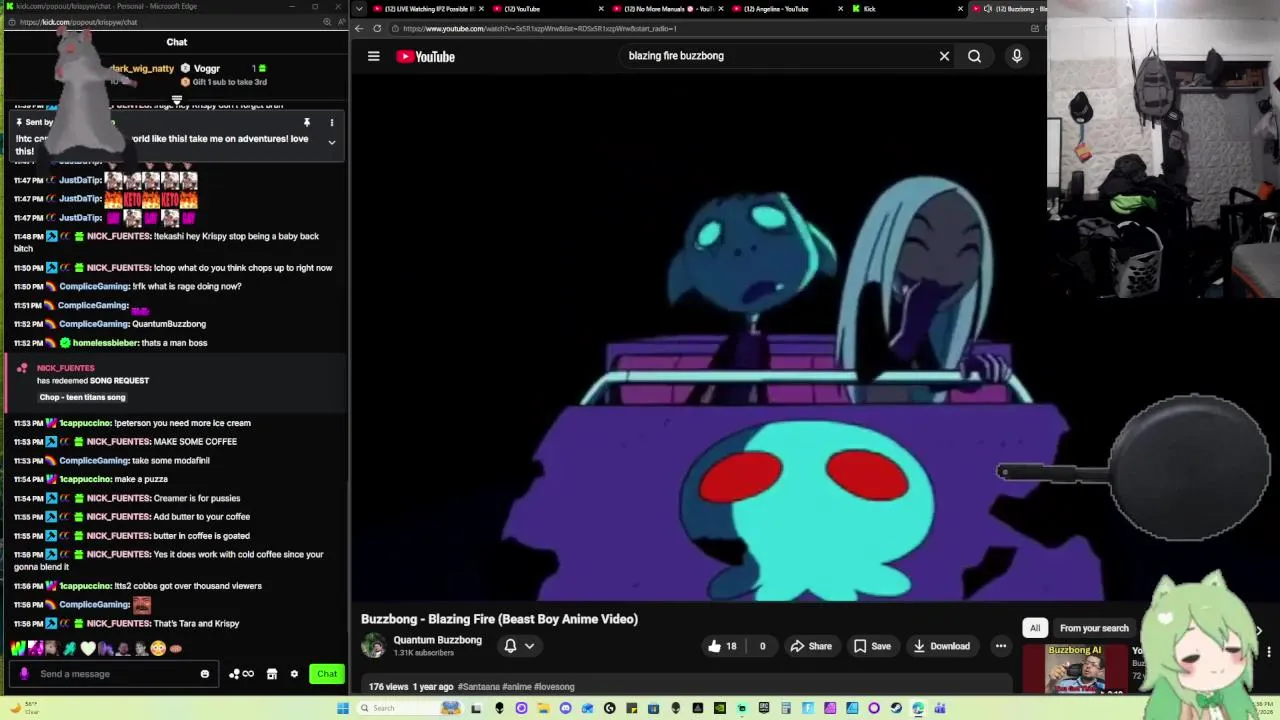Image resolution: width=1280 pixels, height=720 pixels.
Task: Open the Buzzbong AI suggested video thumbnail
Action: (1074, 668)
